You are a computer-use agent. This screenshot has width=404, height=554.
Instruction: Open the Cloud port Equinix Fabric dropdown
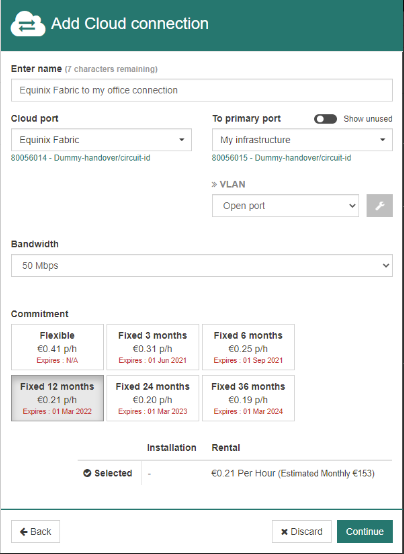click(x=101, y=140)
